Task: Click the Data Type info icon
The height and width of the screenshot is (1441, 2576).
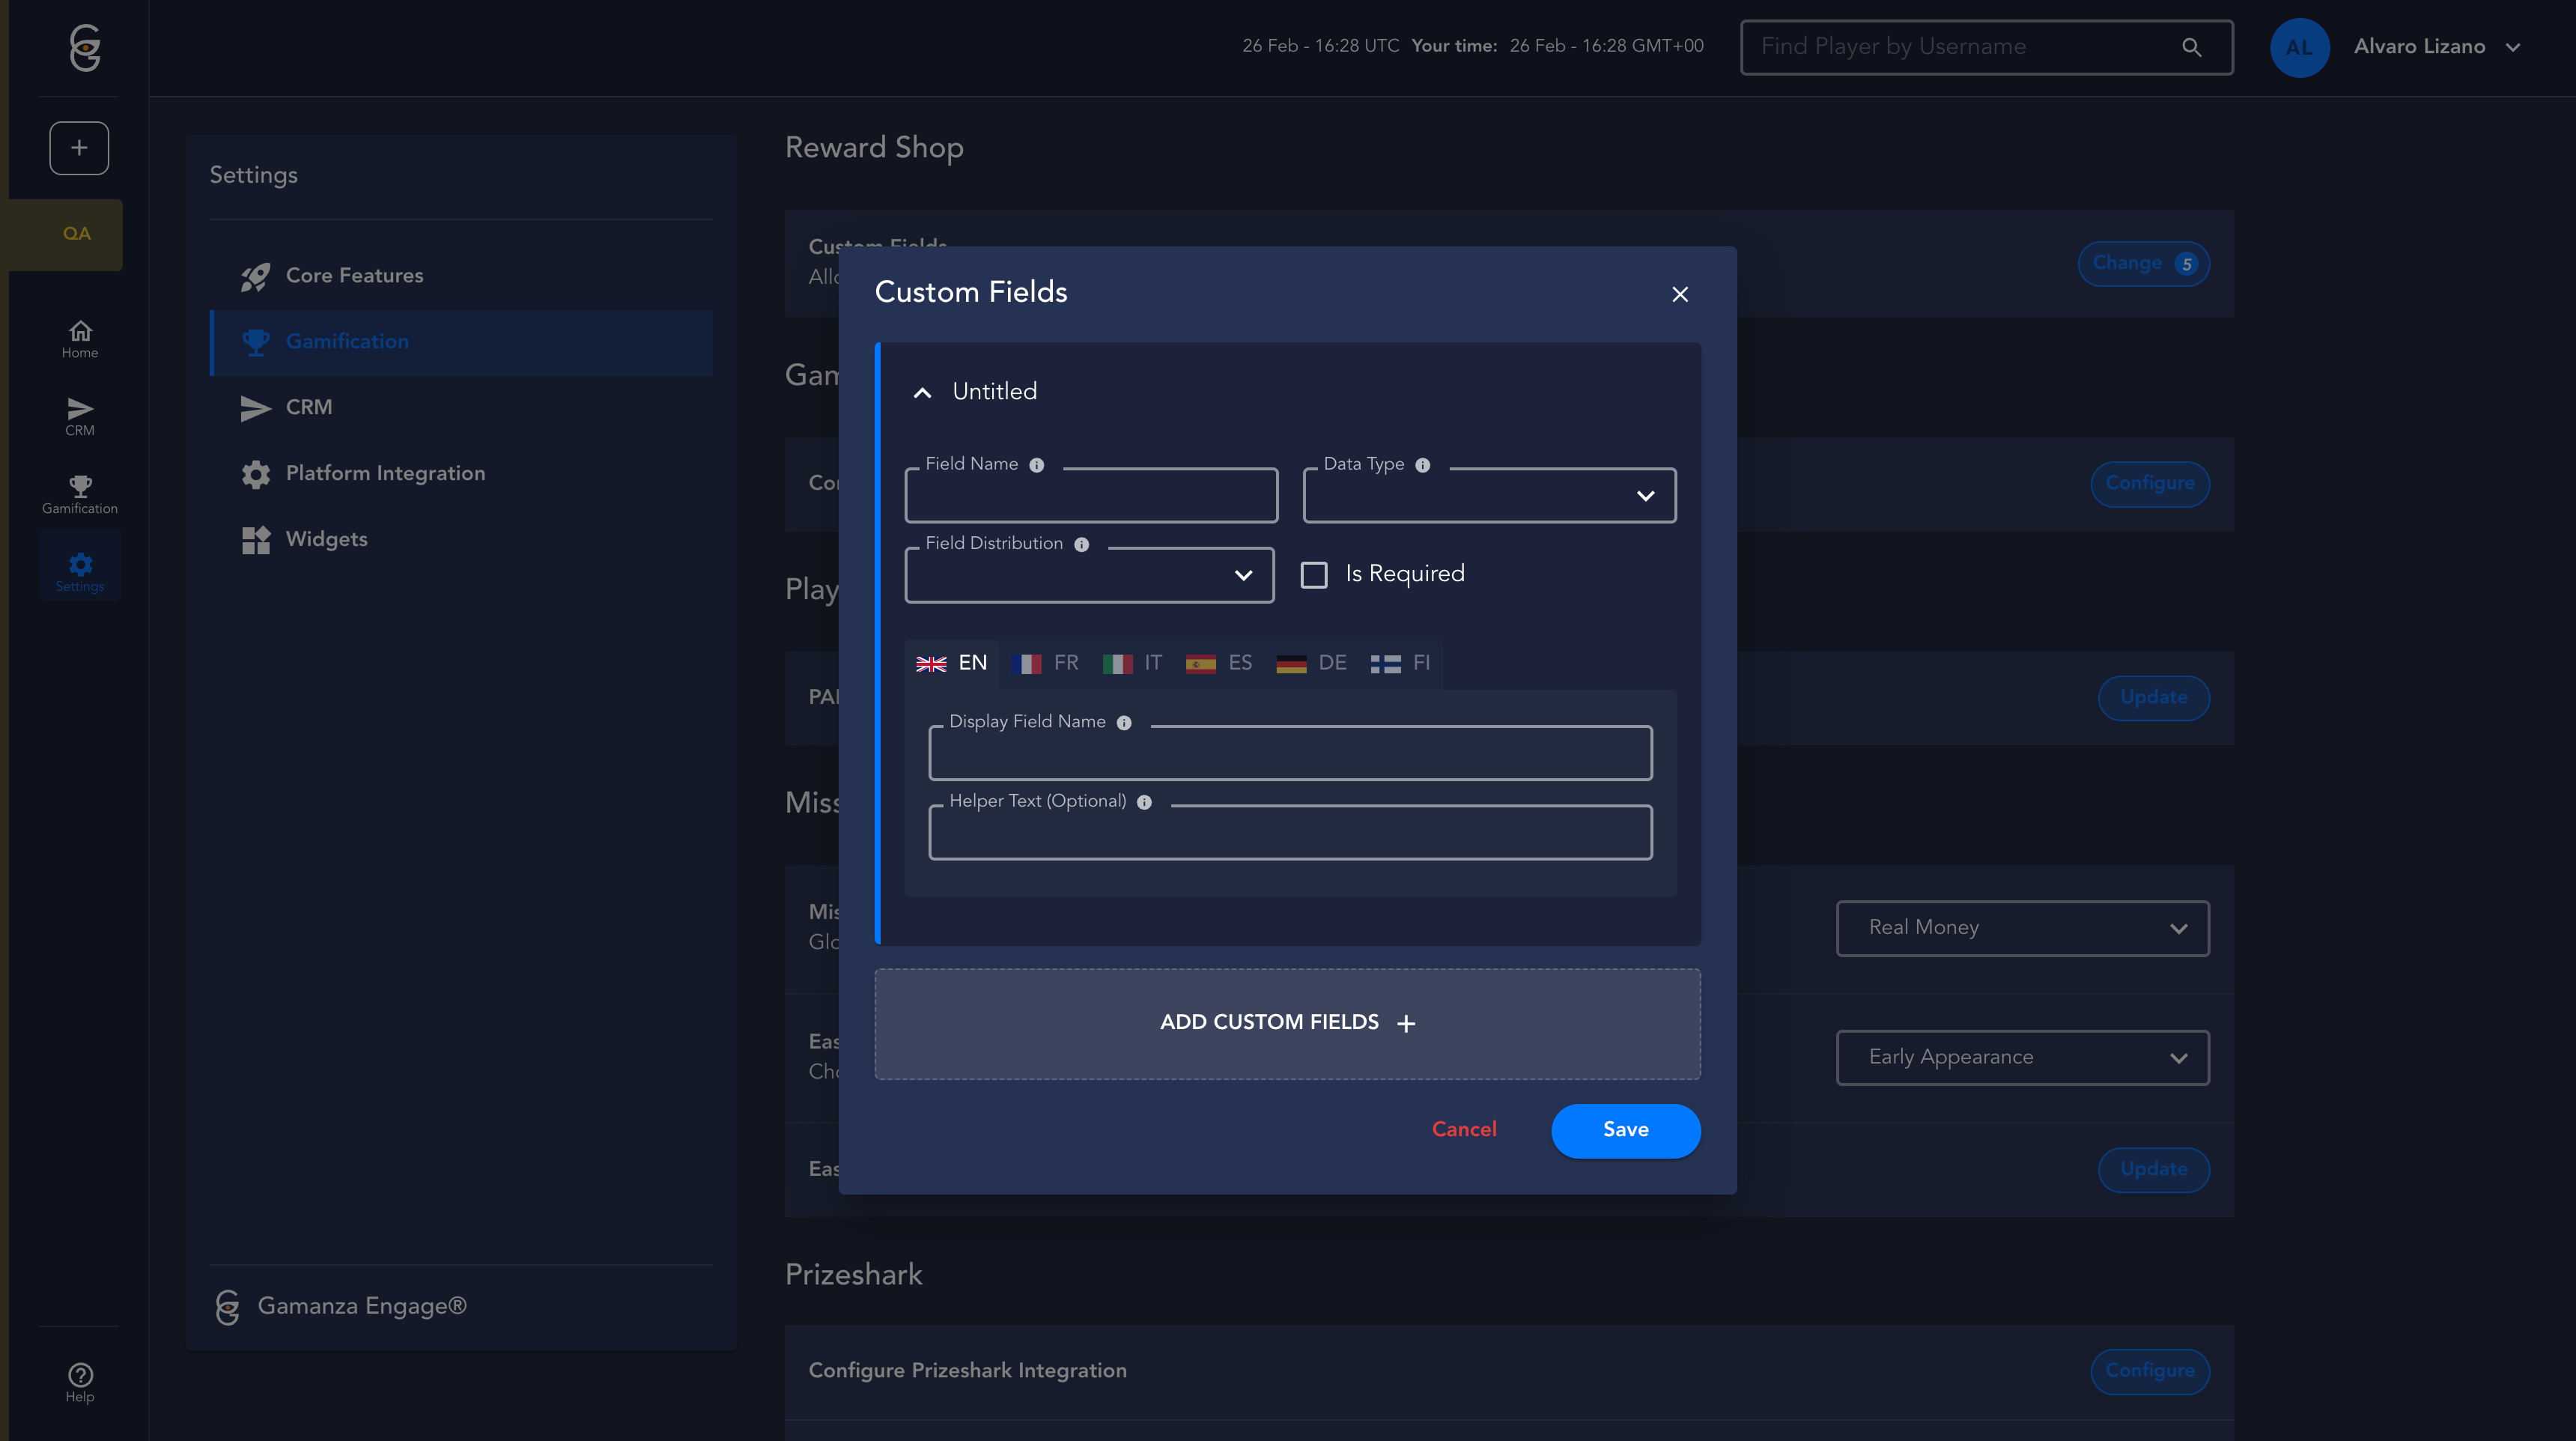Action: (x=1422, y=465)
